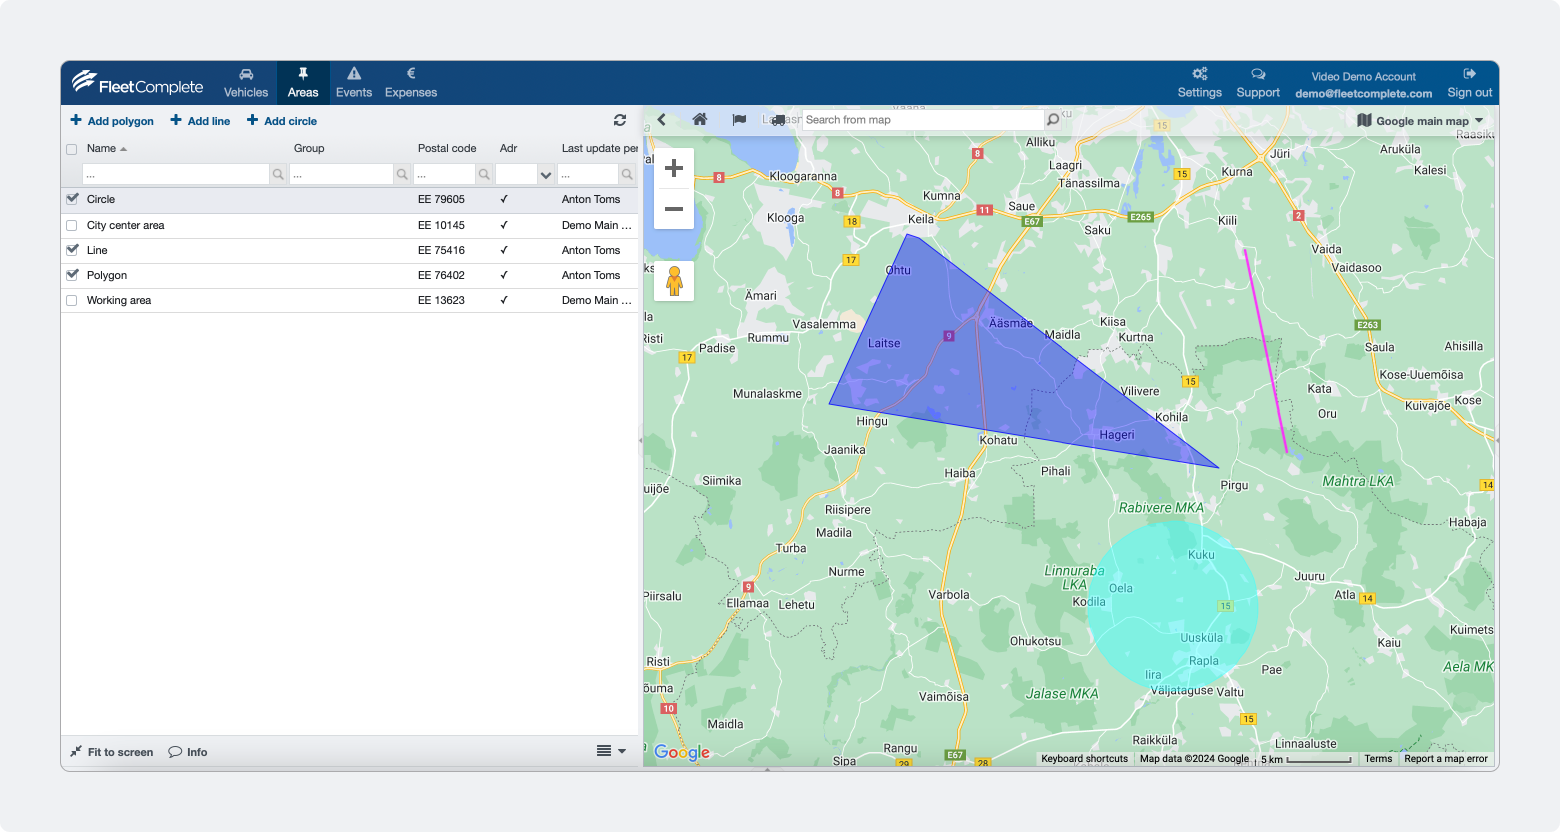Click Add line button
Screen dimensions: 1560x832
pos(200,121)
